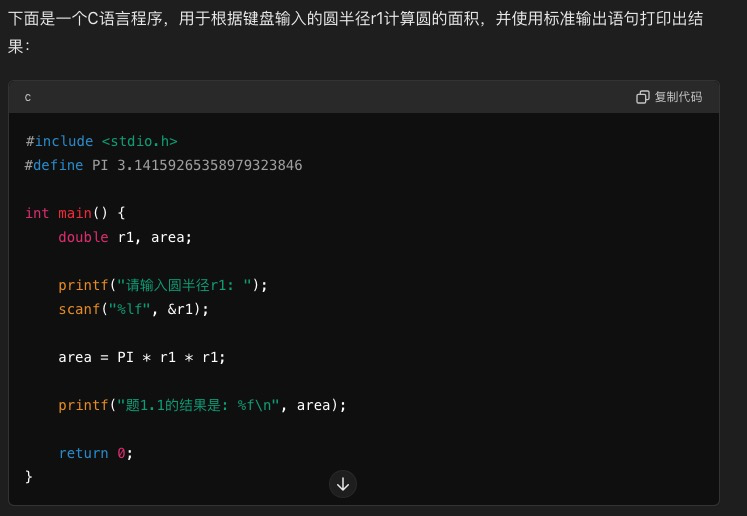
Task: Click the string "题1.1的结果是: %f\n"
Action: point(198,405)
